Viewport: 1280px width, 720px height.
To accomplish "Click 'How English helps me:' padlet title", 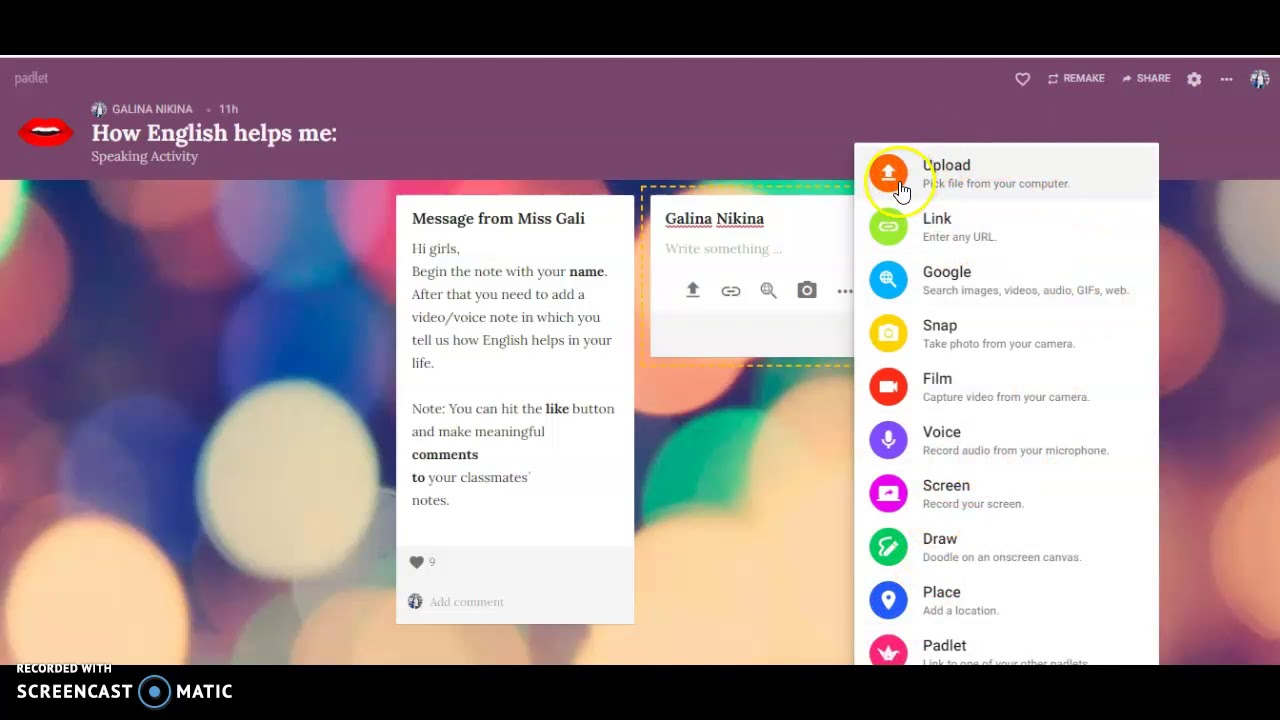I will [x=214, y=133].
